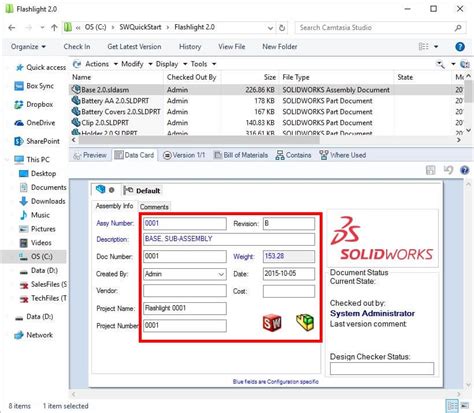Click the yellow-green assembly icon on the card
474x413 pixels.
[x=305, y=322]
